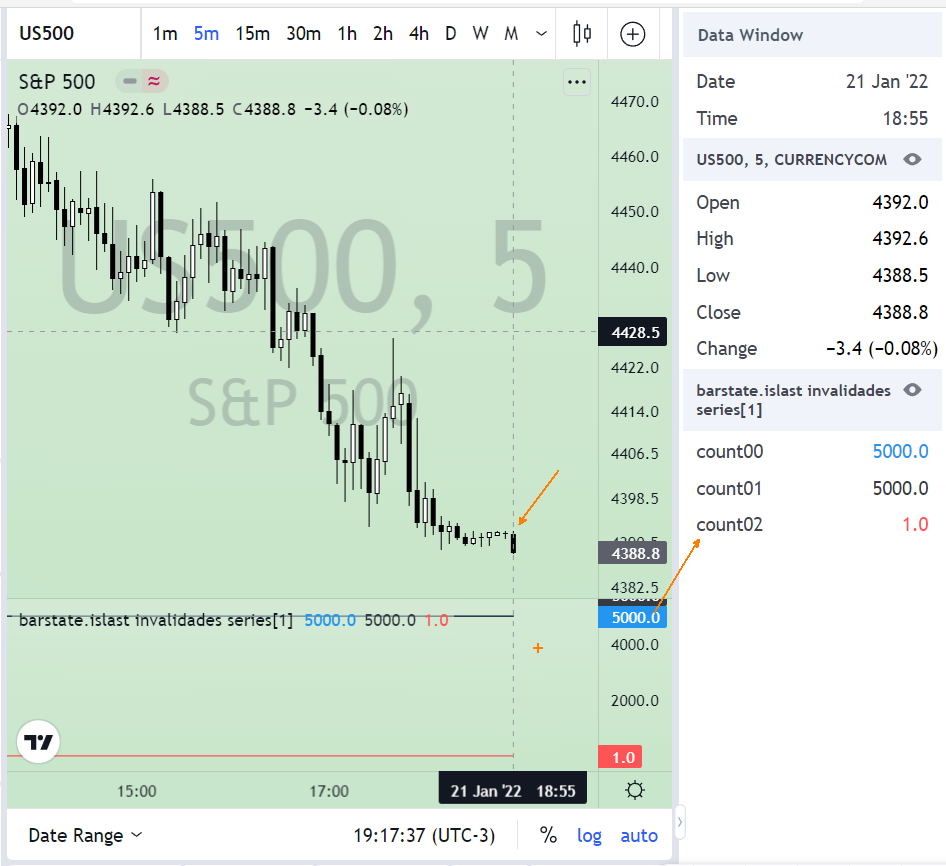
Task: Select the 1m timeframe
Action: 165,34
